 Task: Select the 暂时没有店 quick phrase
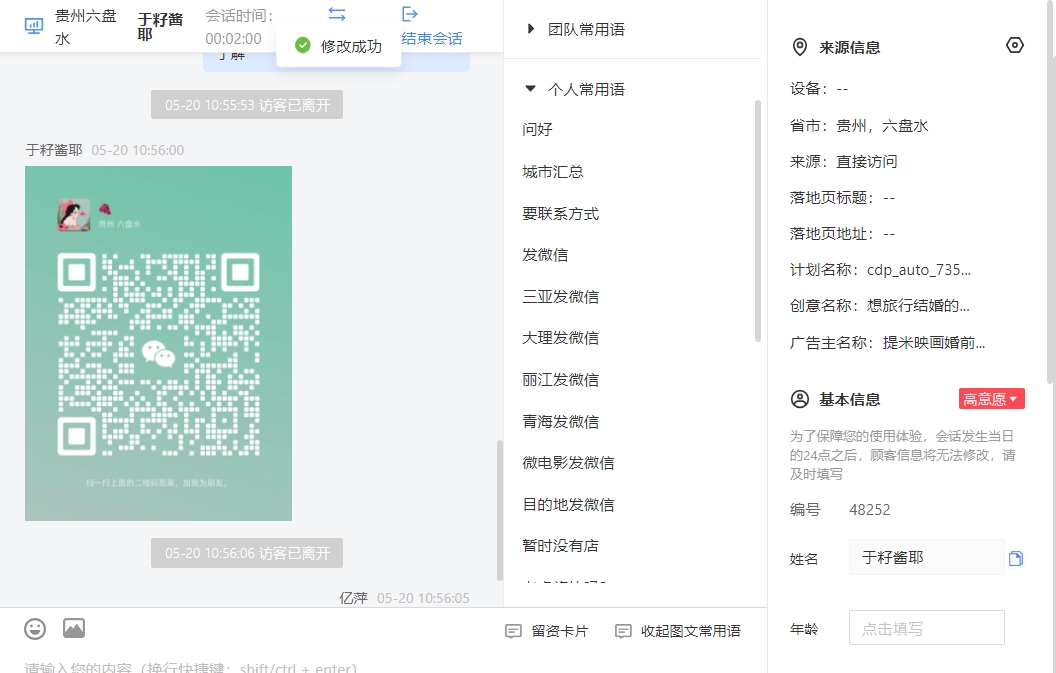[560, 546]
